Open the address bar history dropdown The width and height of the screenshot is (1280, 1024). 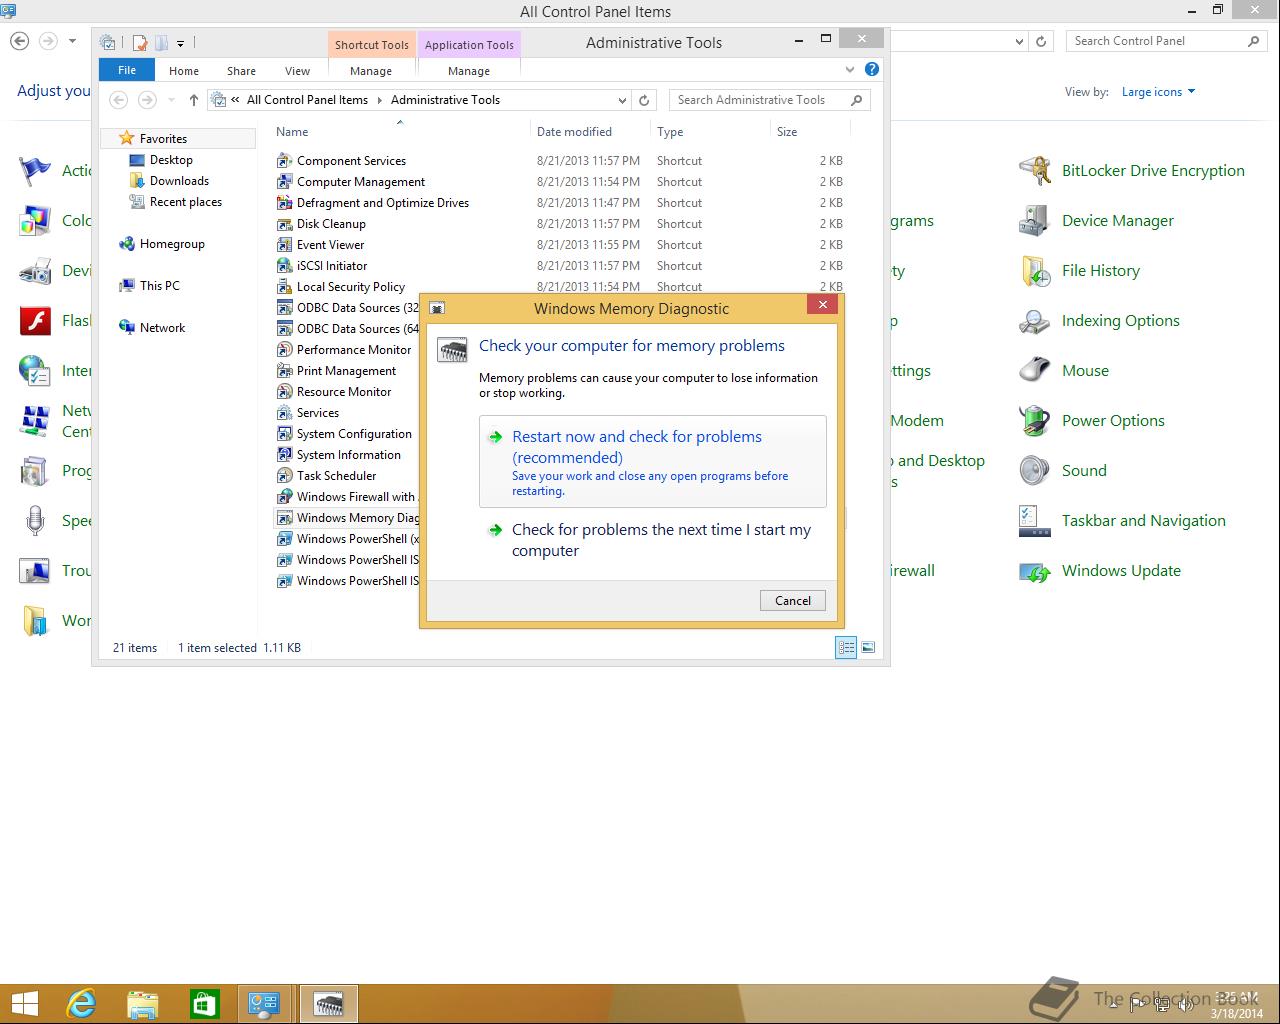point(622,100)
